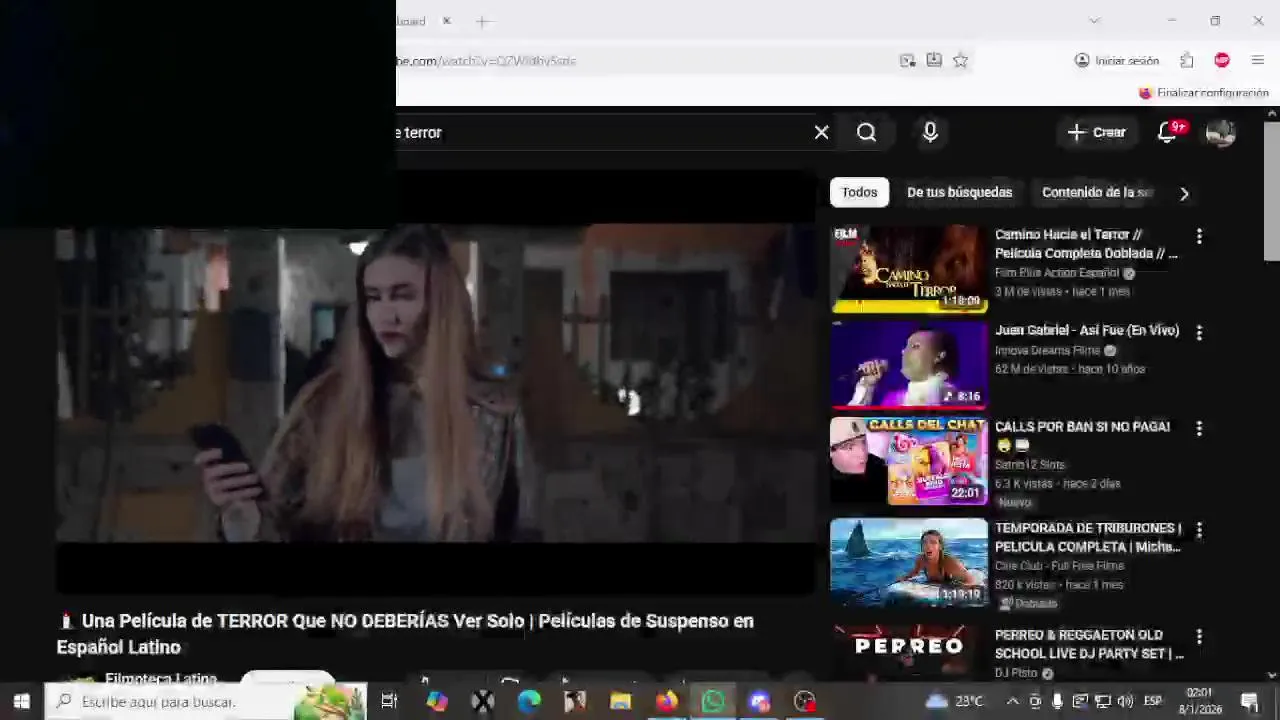
Task: Open options for CALLS POR BAN video
Action: coord(1199,428)
